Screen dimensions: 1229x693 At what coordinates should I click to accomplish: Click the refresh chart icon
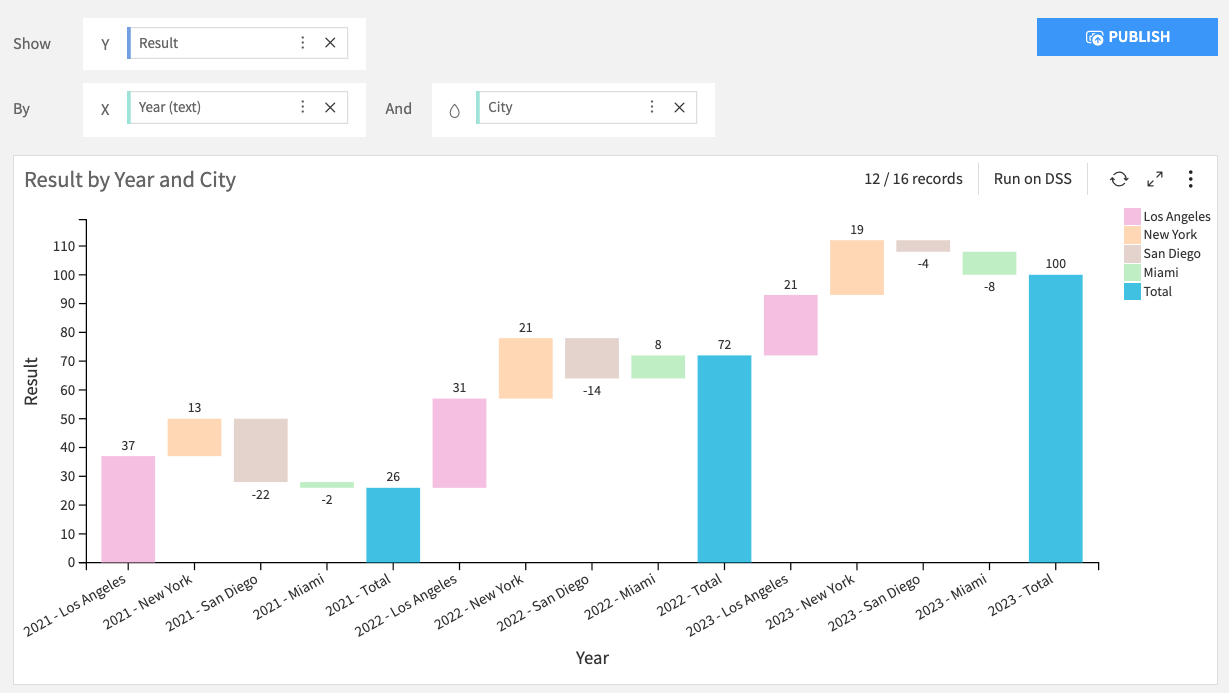[1119, 179]
